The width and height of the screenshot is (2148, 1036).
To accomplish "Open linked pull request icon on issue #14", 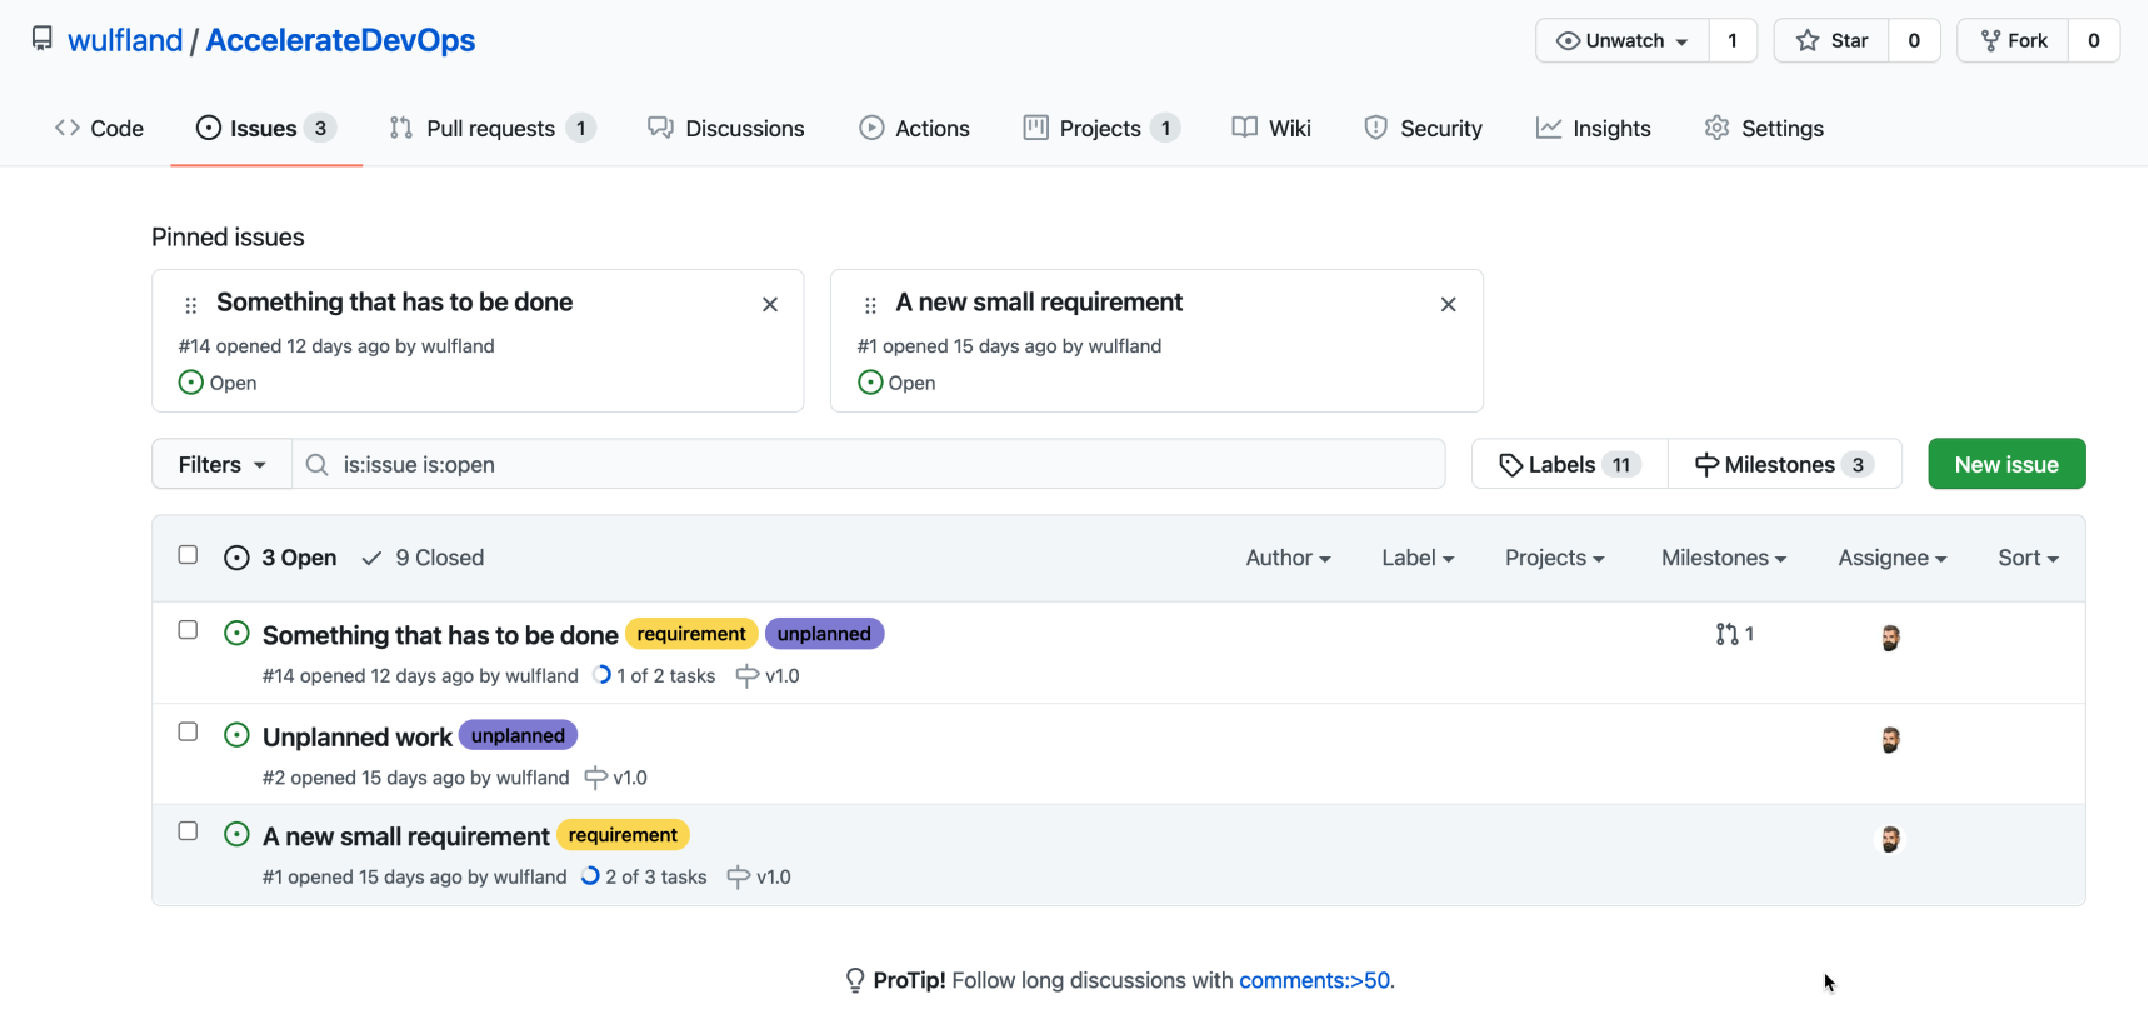I will click(1734, 634).
